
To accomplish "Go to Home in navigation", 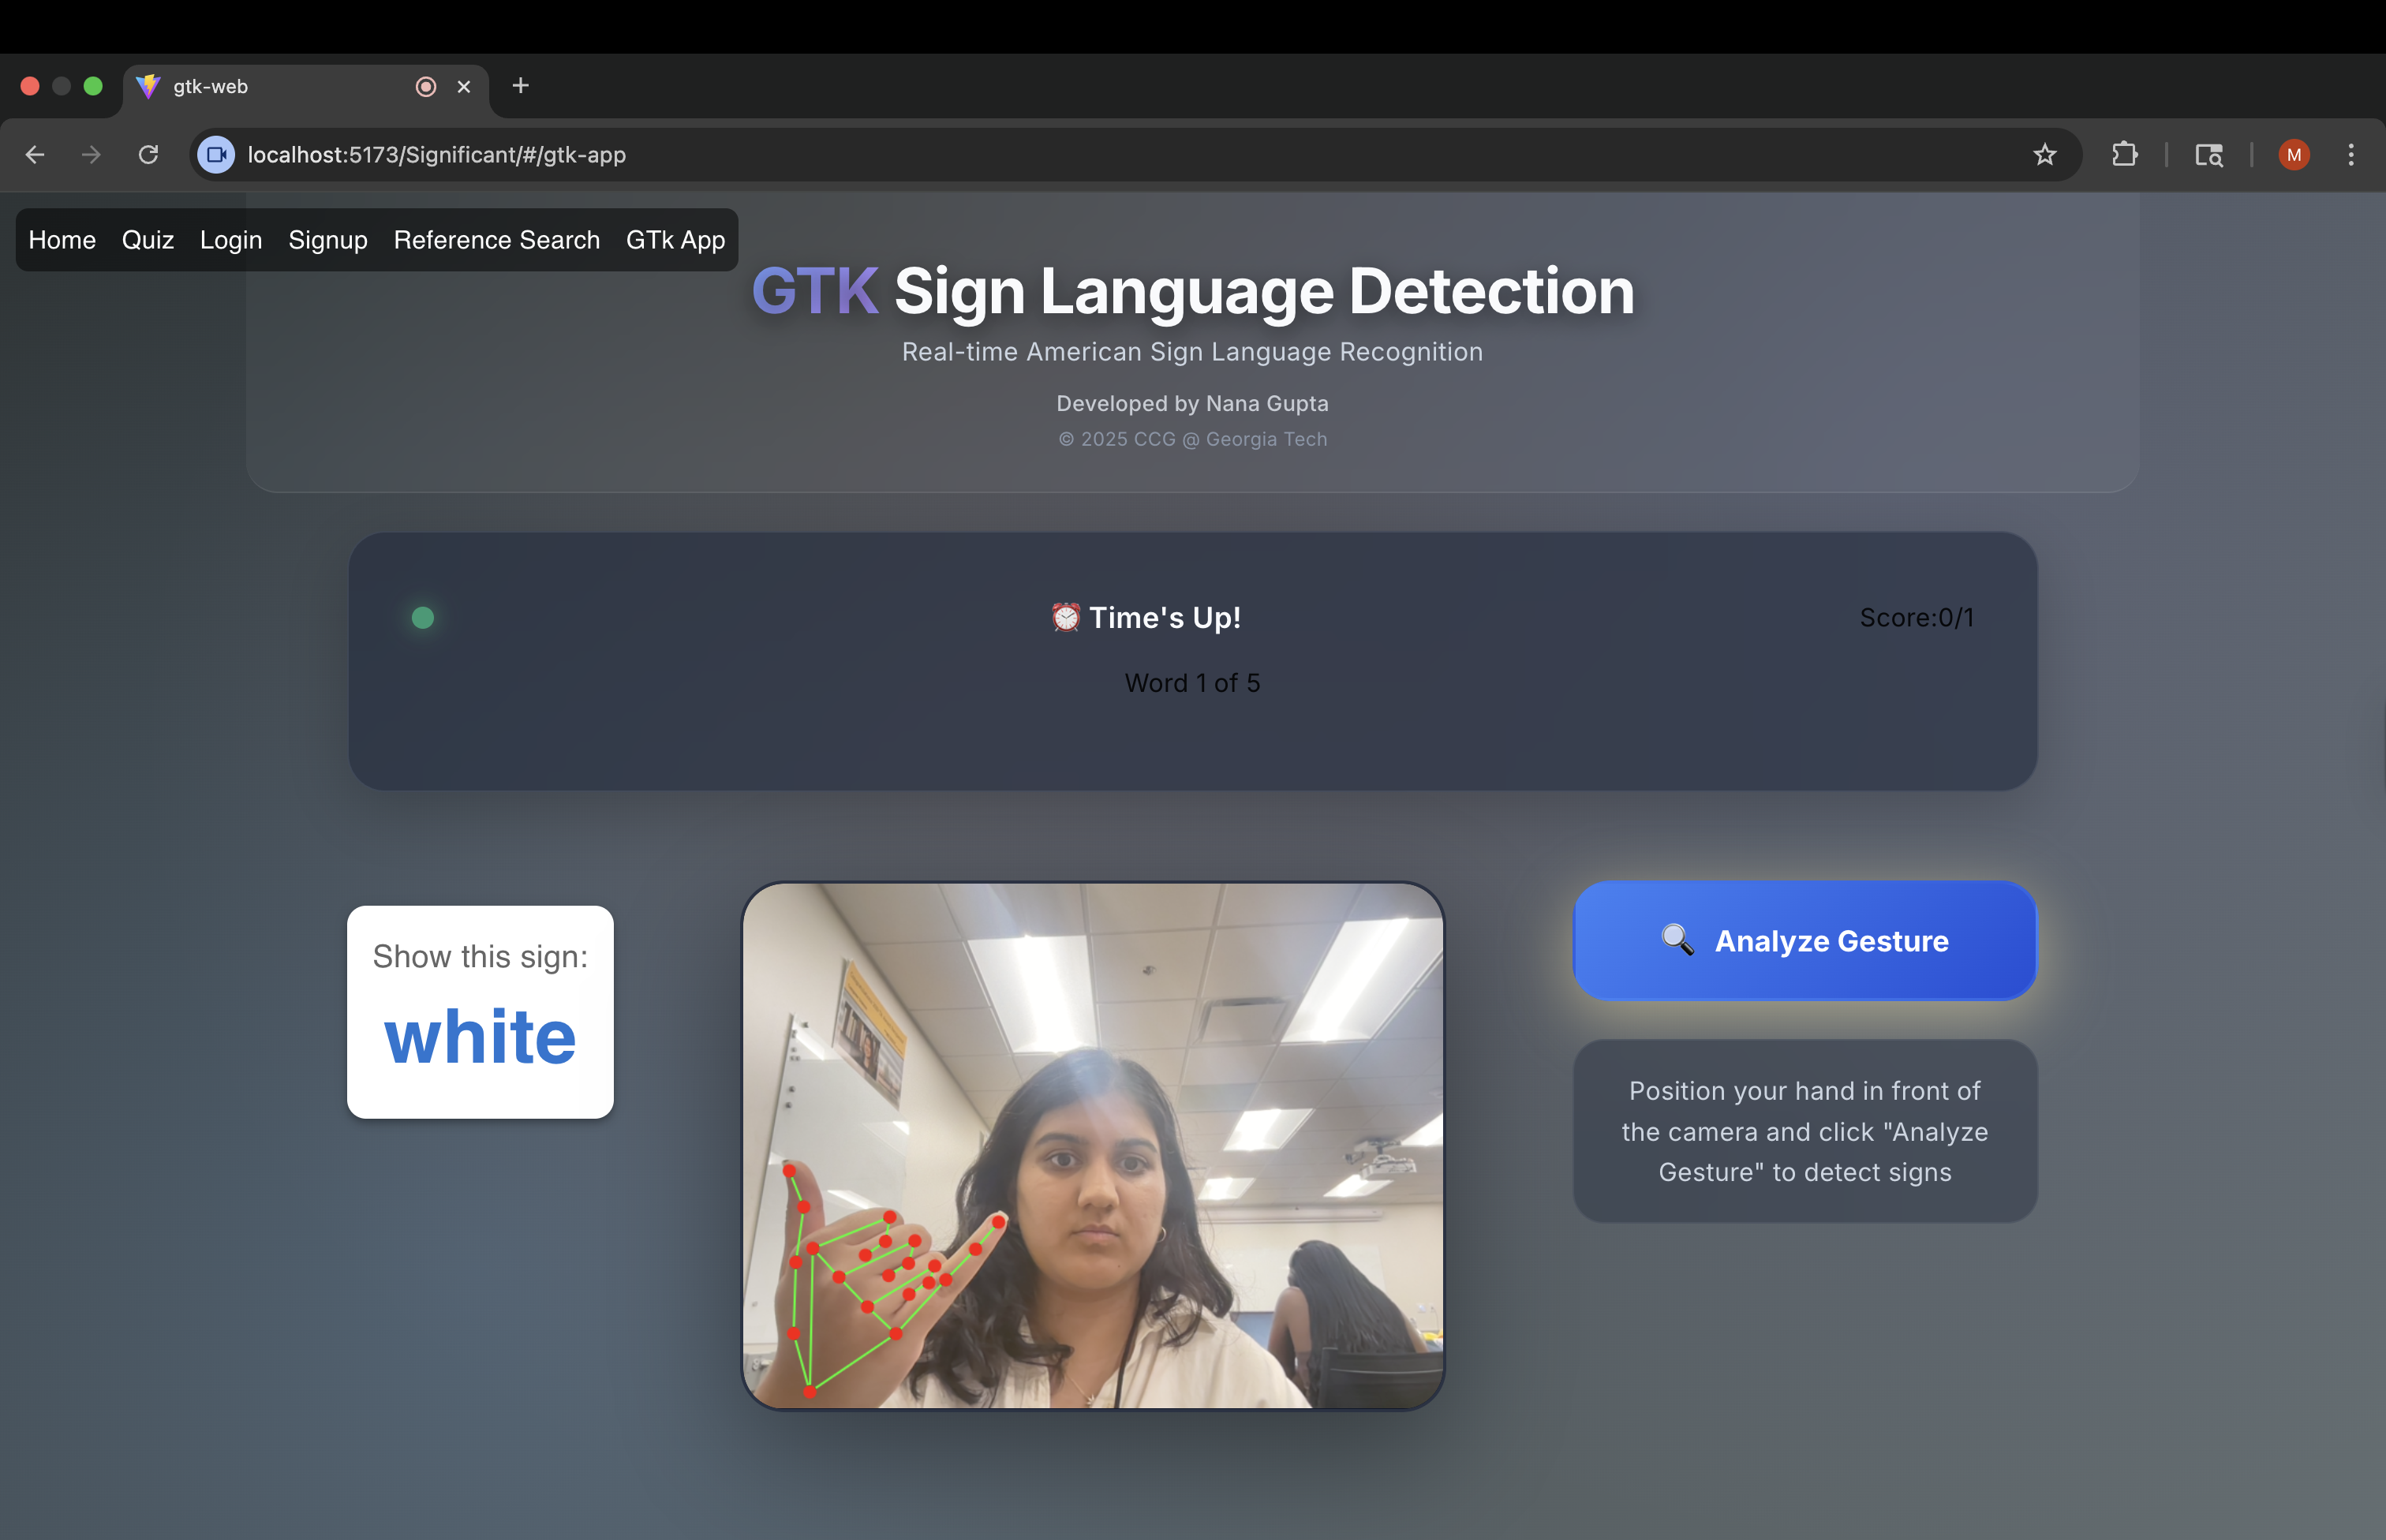I will 62,240.
